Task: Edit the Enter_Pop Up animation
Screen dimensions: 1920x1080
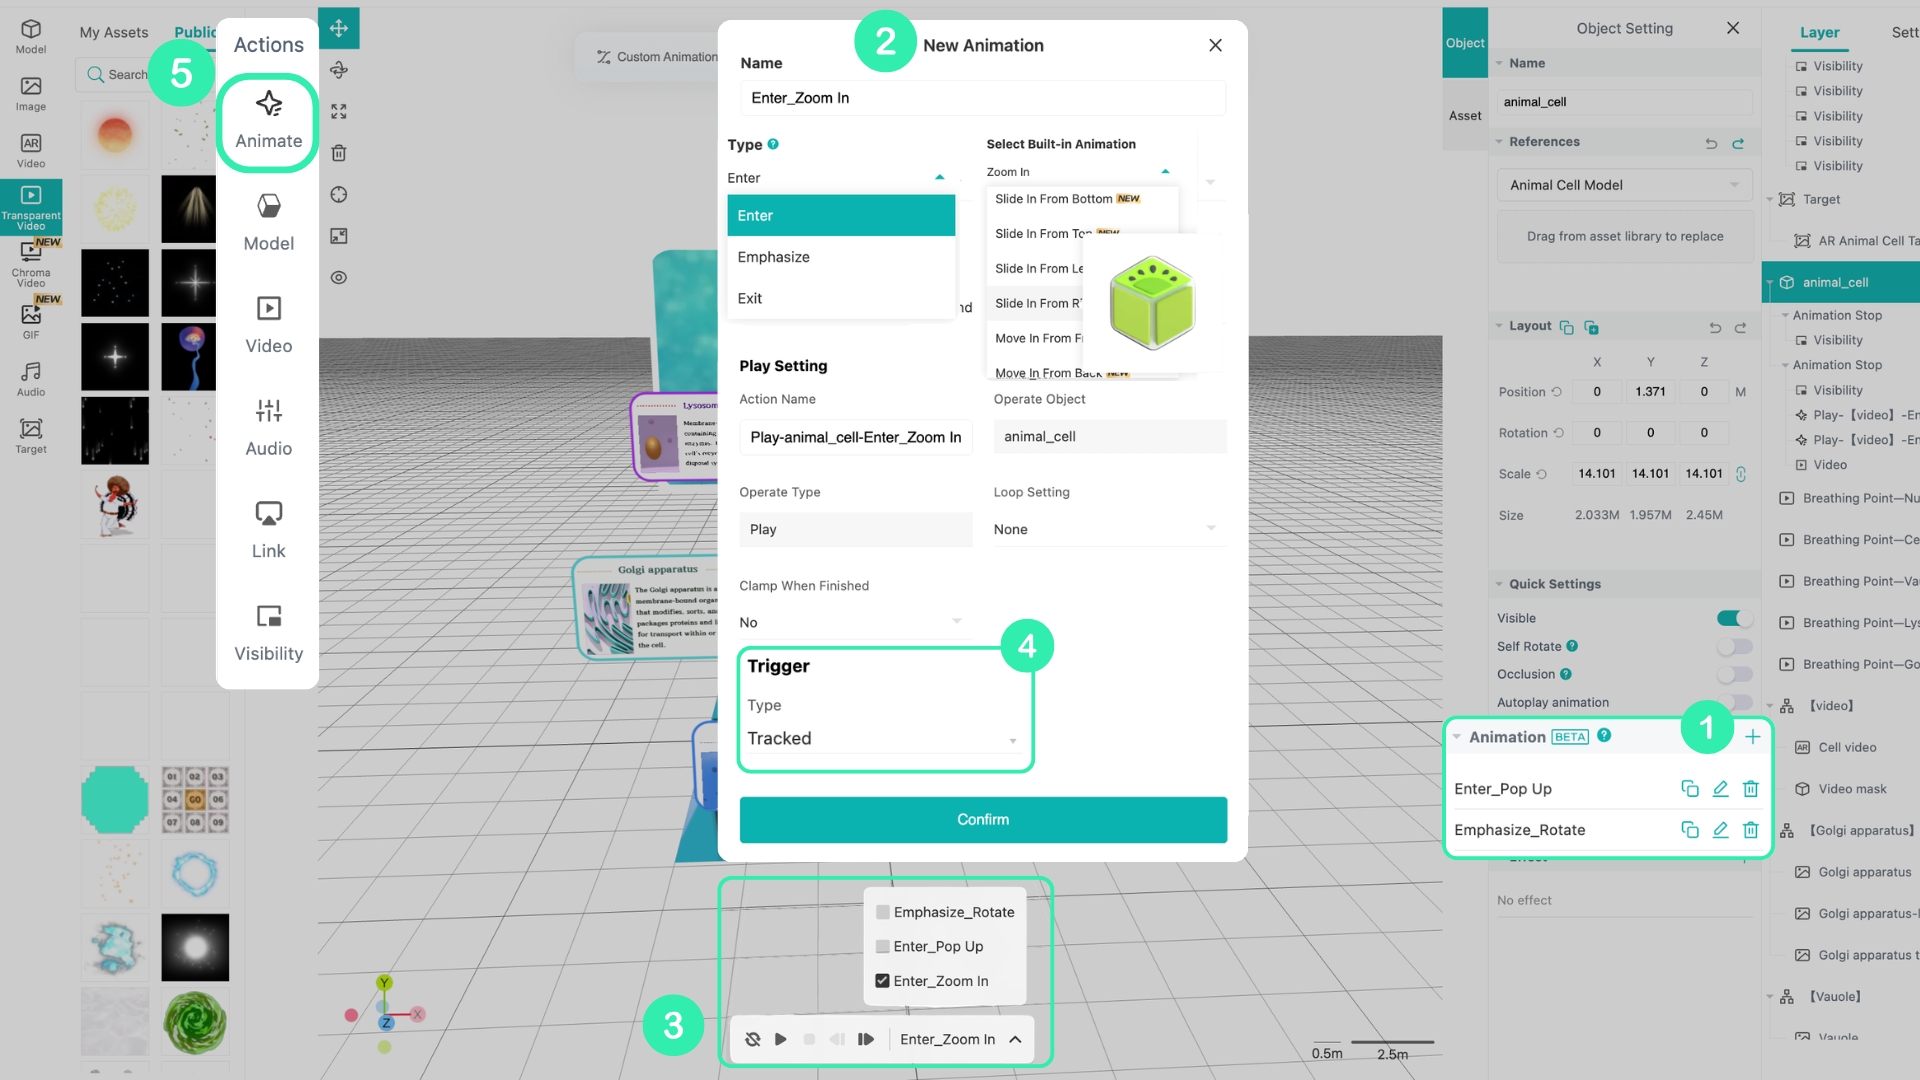Action: tap(1720, 789)
